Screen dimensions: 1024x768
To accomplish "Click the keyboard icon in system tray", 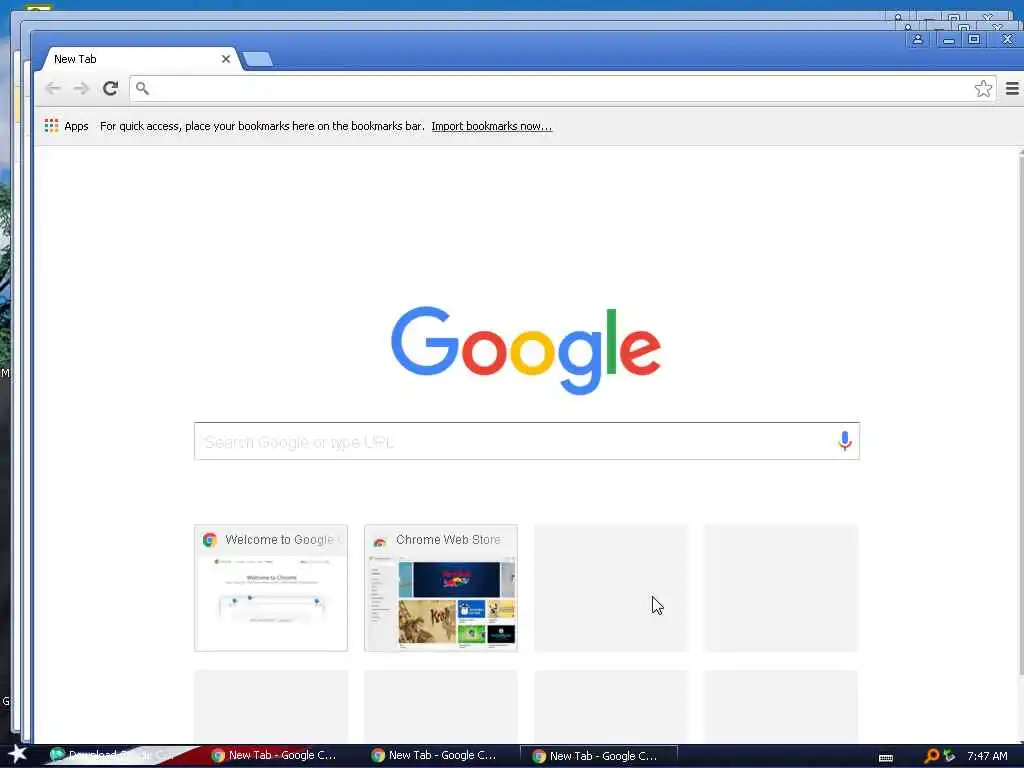I will point(886,758).
